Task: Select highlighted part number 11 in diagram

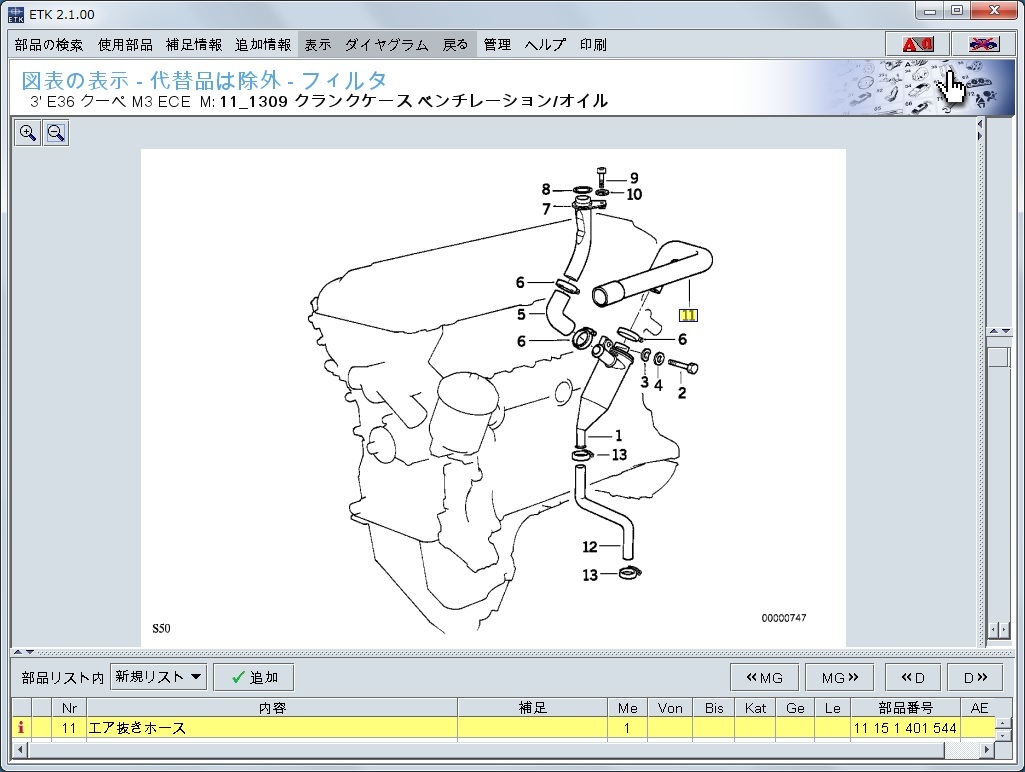Action: click(x=688, y=315)
